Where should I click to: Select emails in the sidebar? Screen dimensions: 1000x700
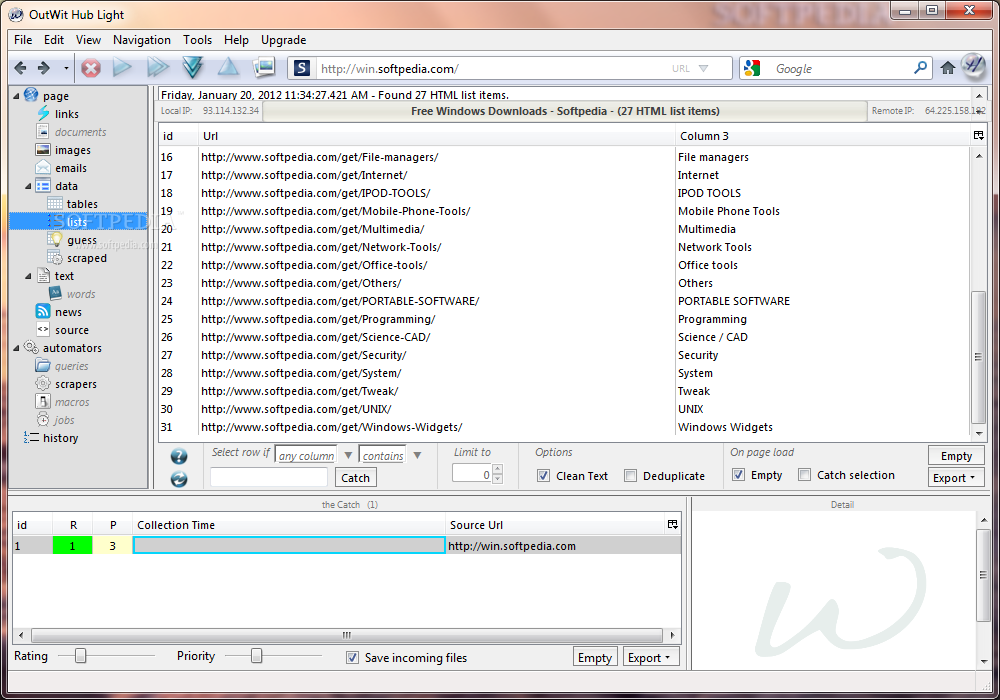tap(71, 168)
